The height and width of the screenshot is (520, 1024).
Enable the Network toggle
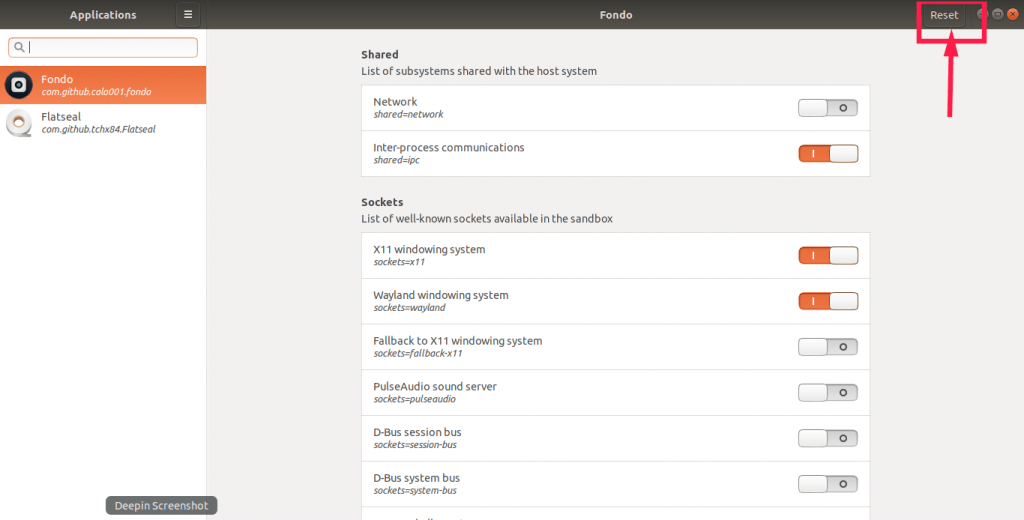click(x=827, y=108)
